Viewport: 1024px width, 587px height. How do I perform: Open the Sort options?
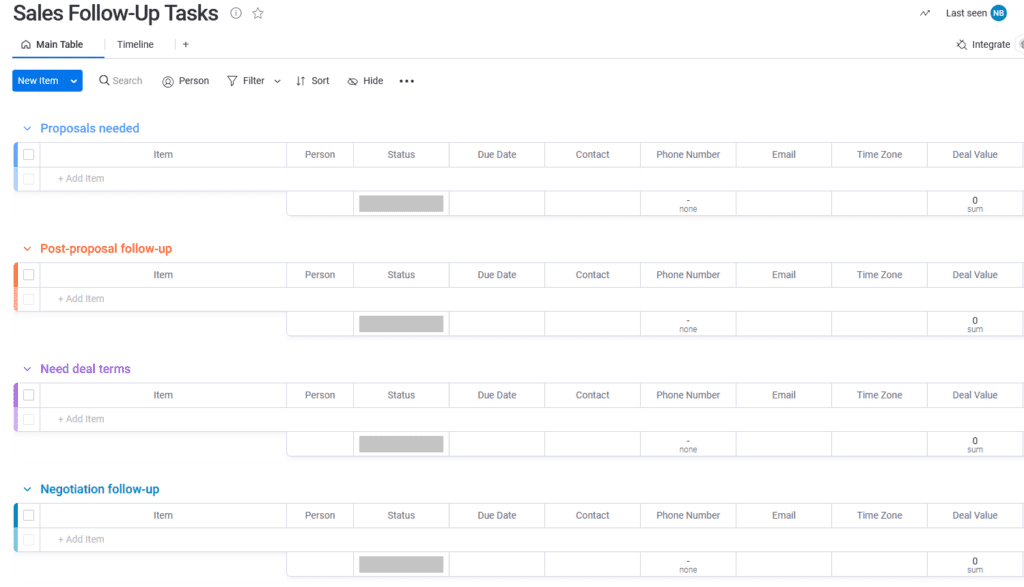click(312, 80)
